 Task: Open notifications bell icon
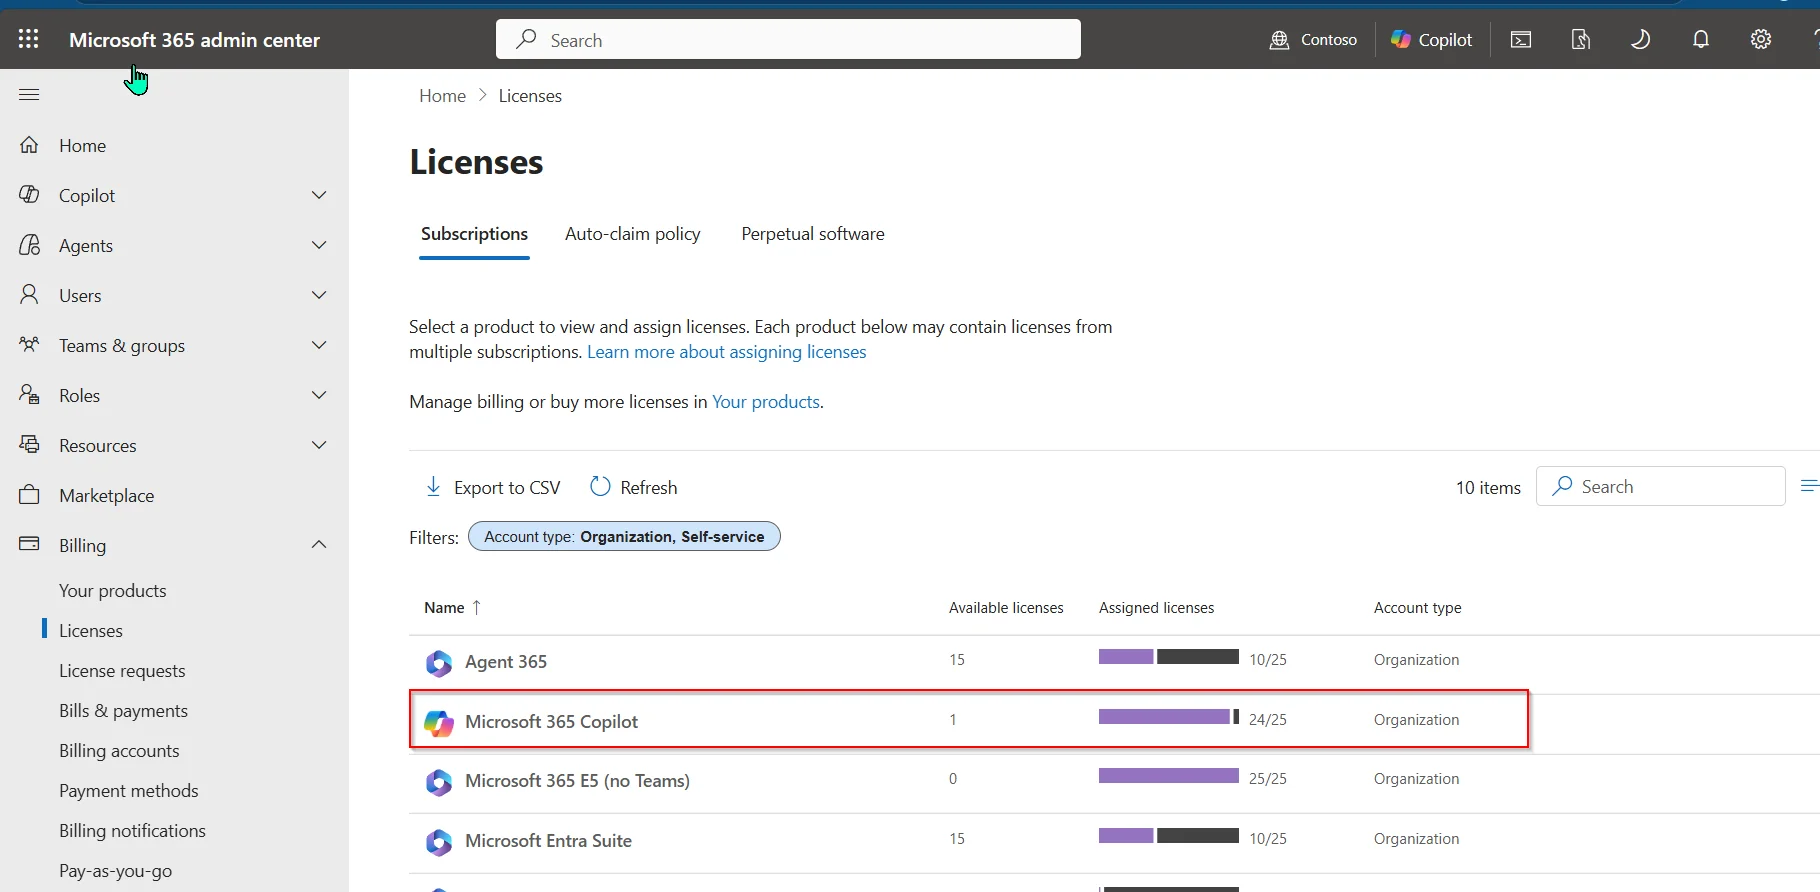tap(1701, 40)
